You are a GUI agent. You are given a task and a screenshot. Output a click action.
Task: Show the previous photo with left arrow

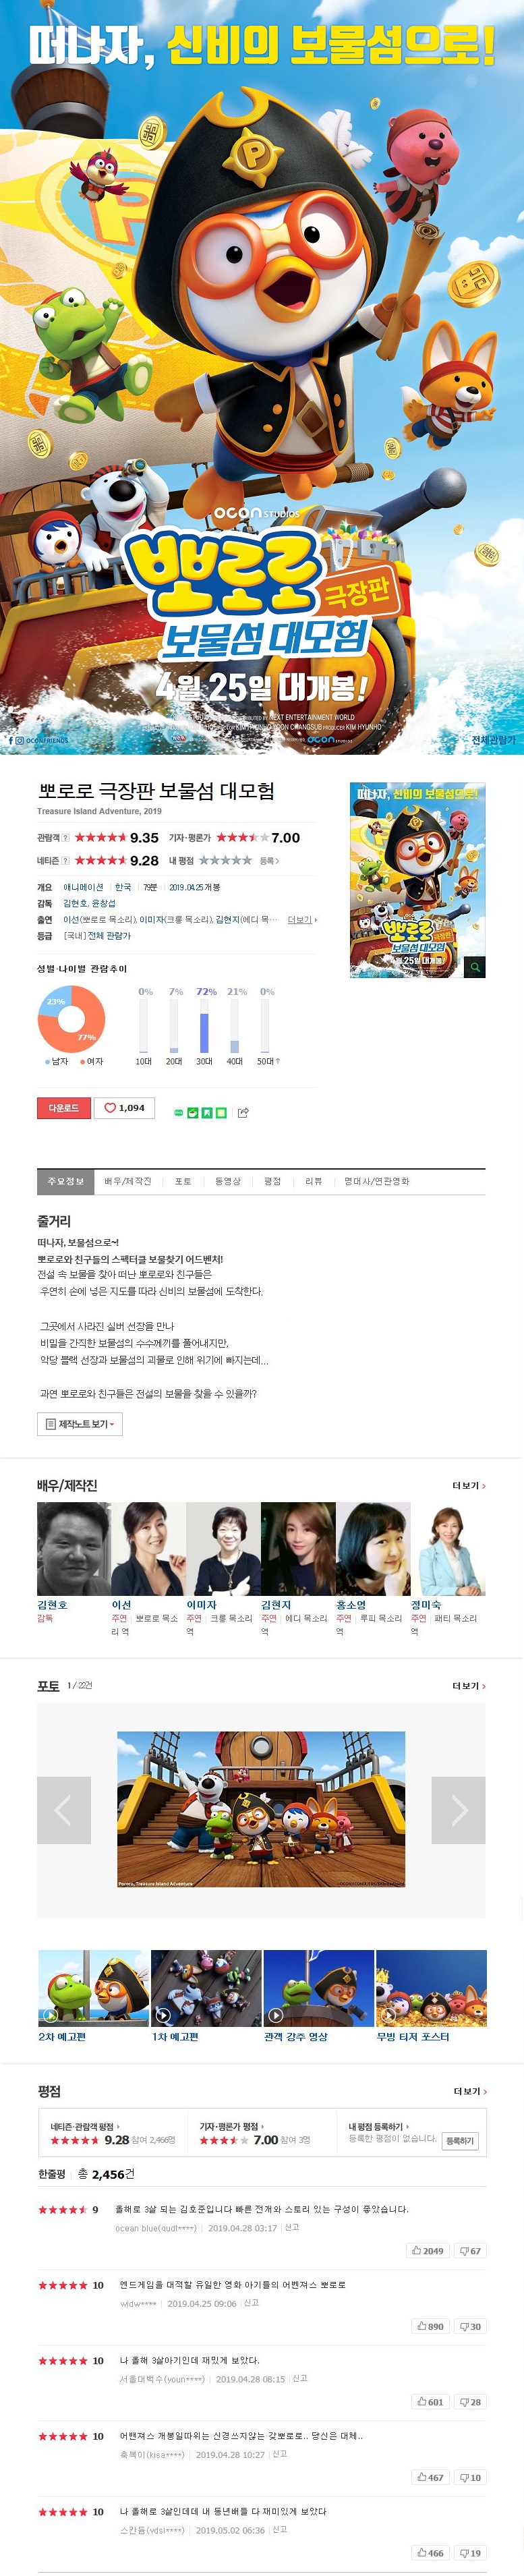(x=64, y=1810)
